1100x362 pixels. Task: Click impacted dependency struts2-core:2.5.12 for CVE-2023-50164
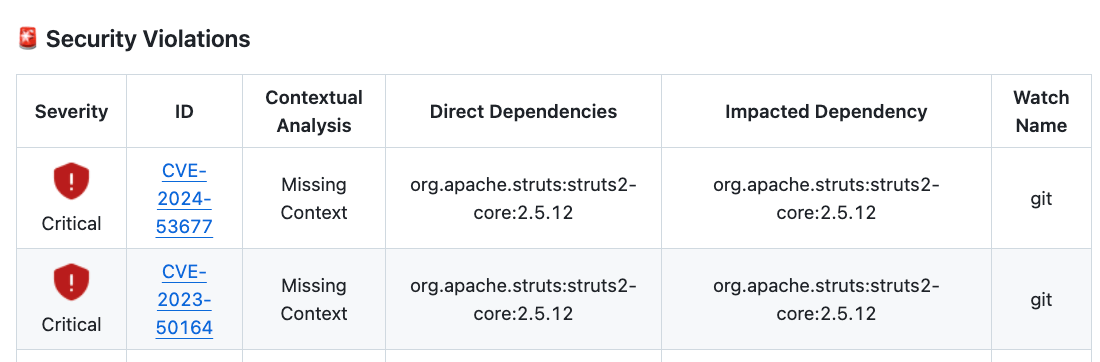(x=826, y=300)
